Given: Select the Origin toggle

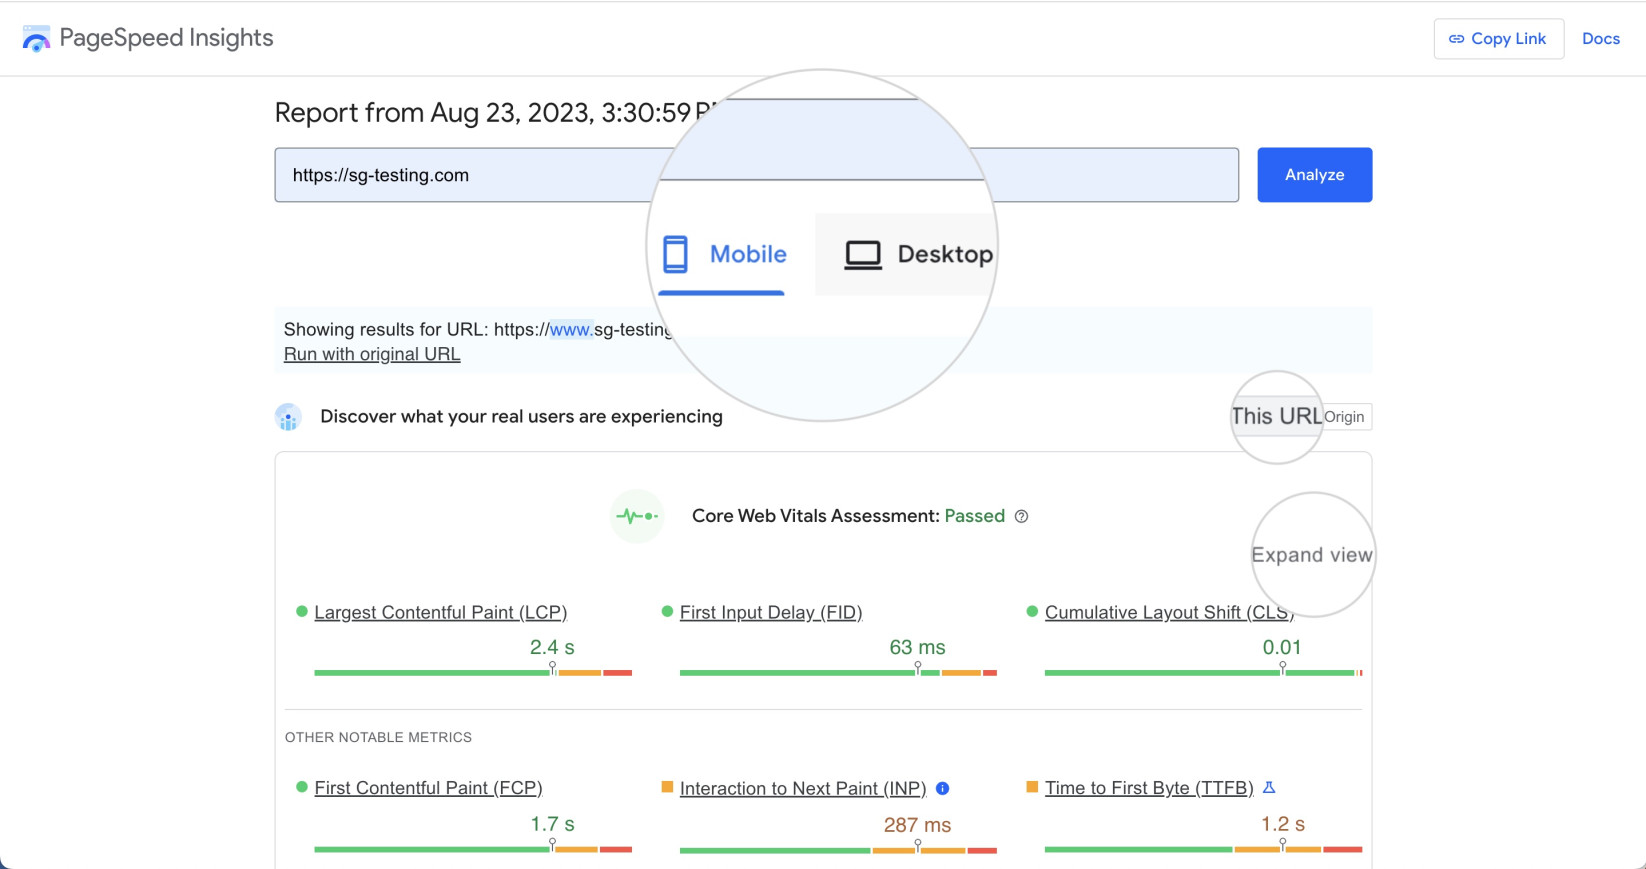Looking at the screenshot, I should (1345, 417).
